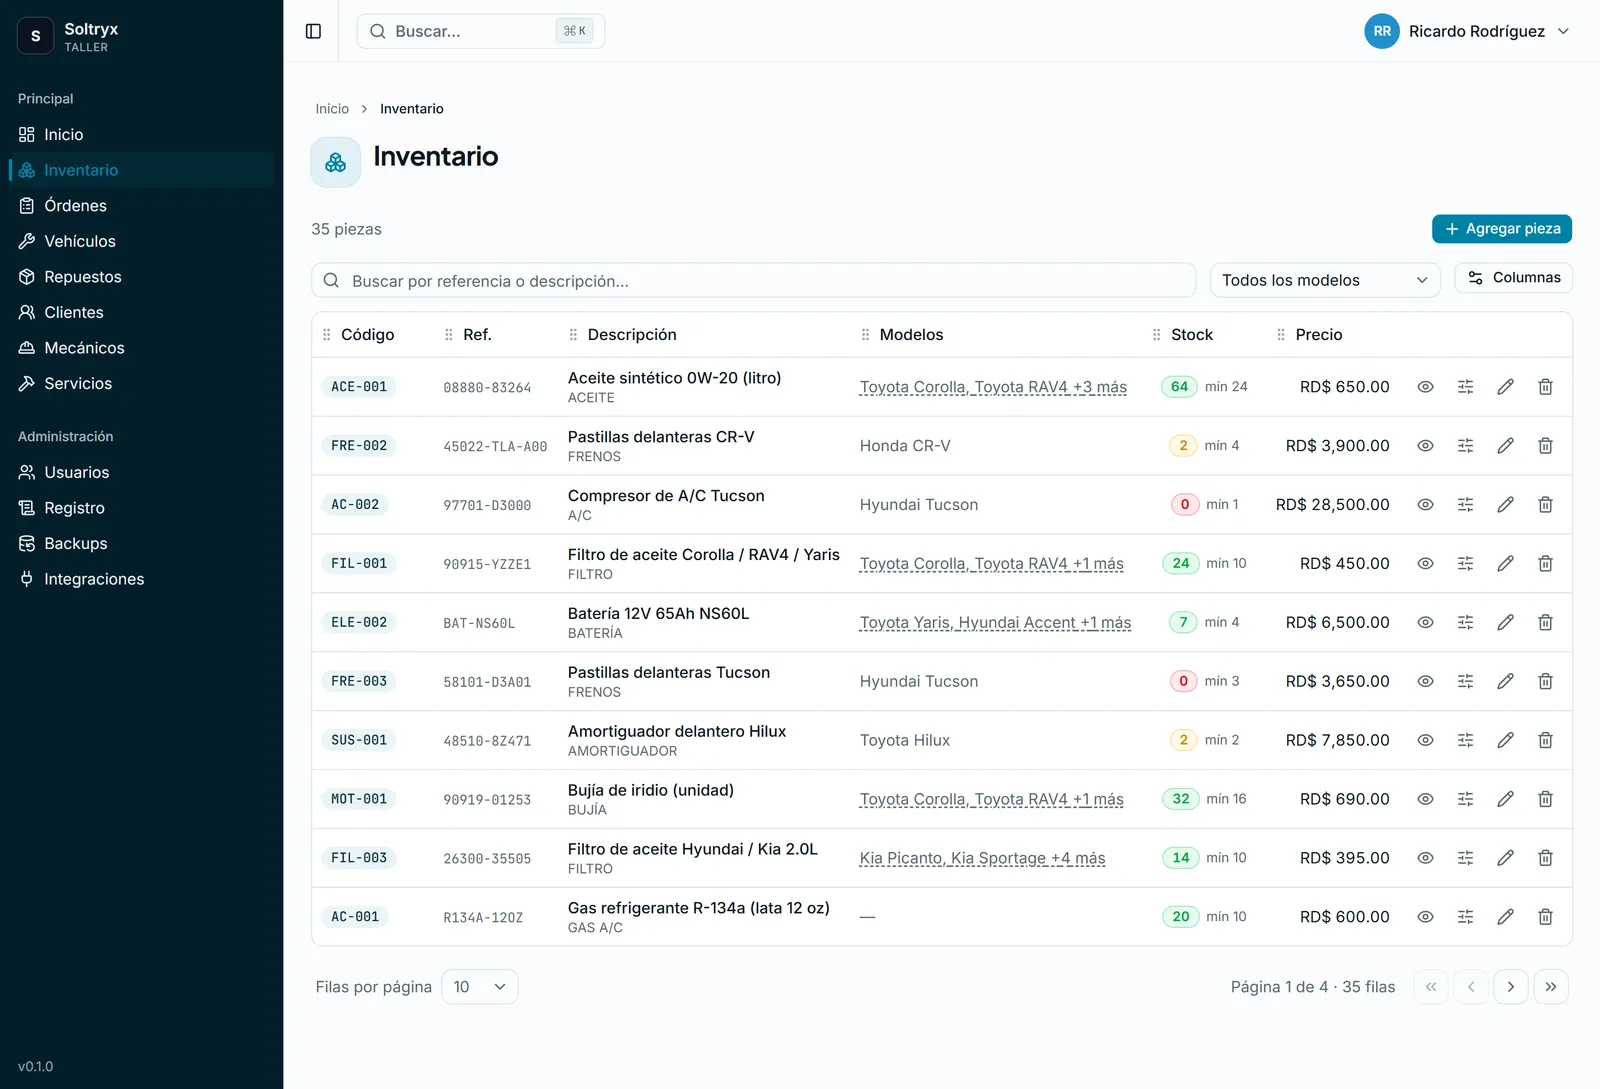Edit AC-001 refrigerant row pencil icon
The image size is (1600, 1089).
point(1505,917)
